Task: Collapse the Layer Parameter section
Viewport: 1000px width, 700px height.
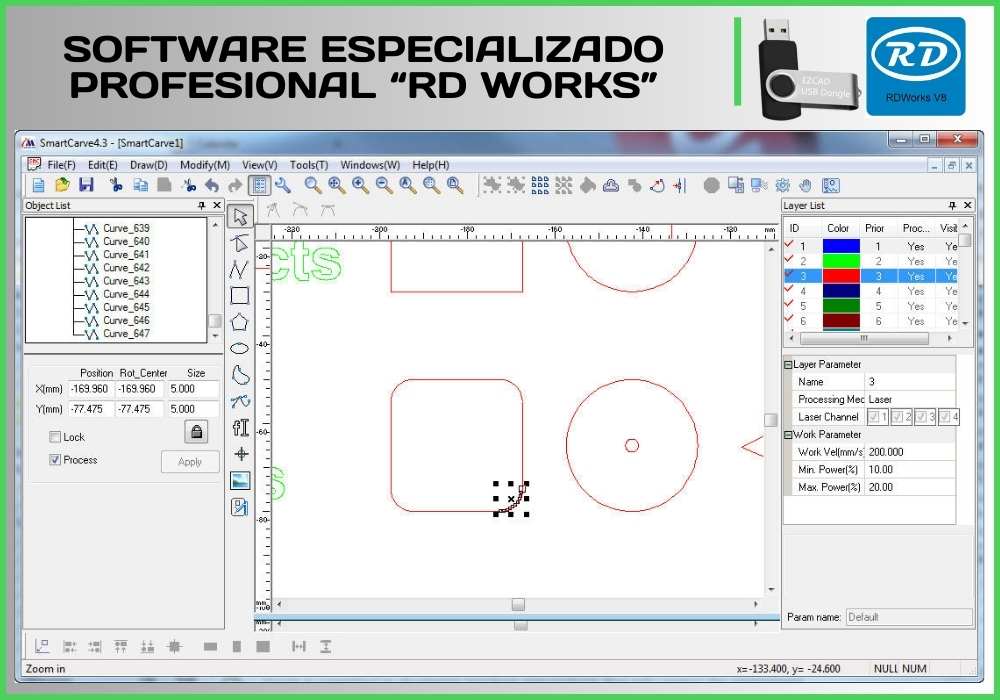Action: pos(788,365)
